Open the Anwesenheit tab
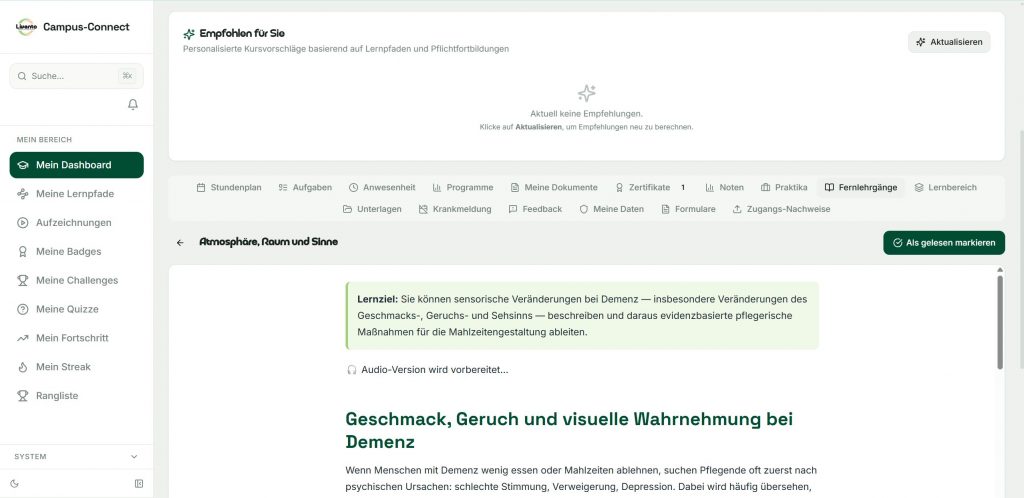Screen dimensions: 1024x498 point(382,187)
